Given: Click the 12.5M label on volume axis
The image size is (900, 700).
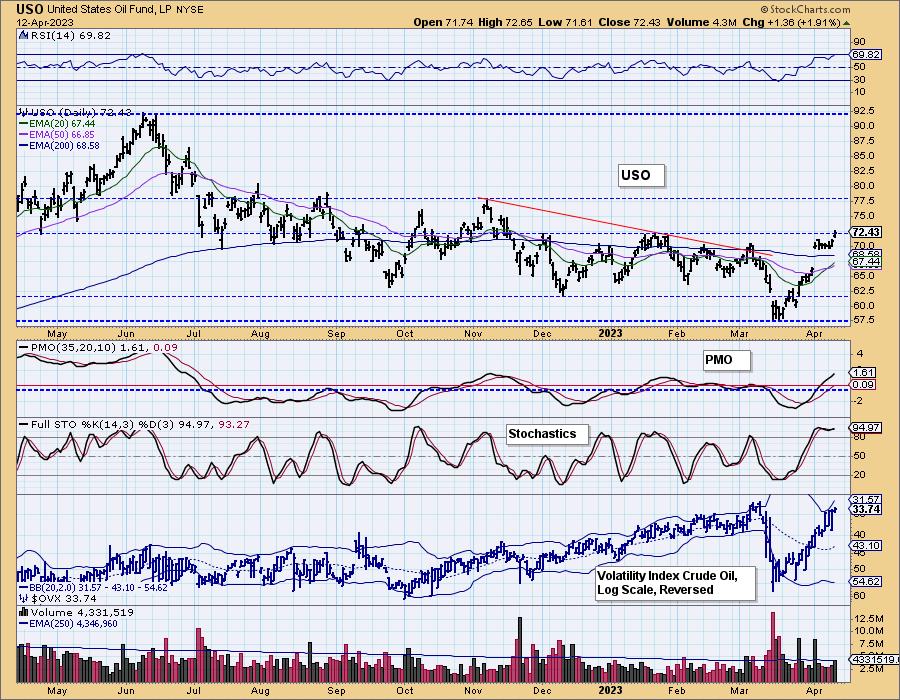Looking at the screenshot, I should point(869,619).
